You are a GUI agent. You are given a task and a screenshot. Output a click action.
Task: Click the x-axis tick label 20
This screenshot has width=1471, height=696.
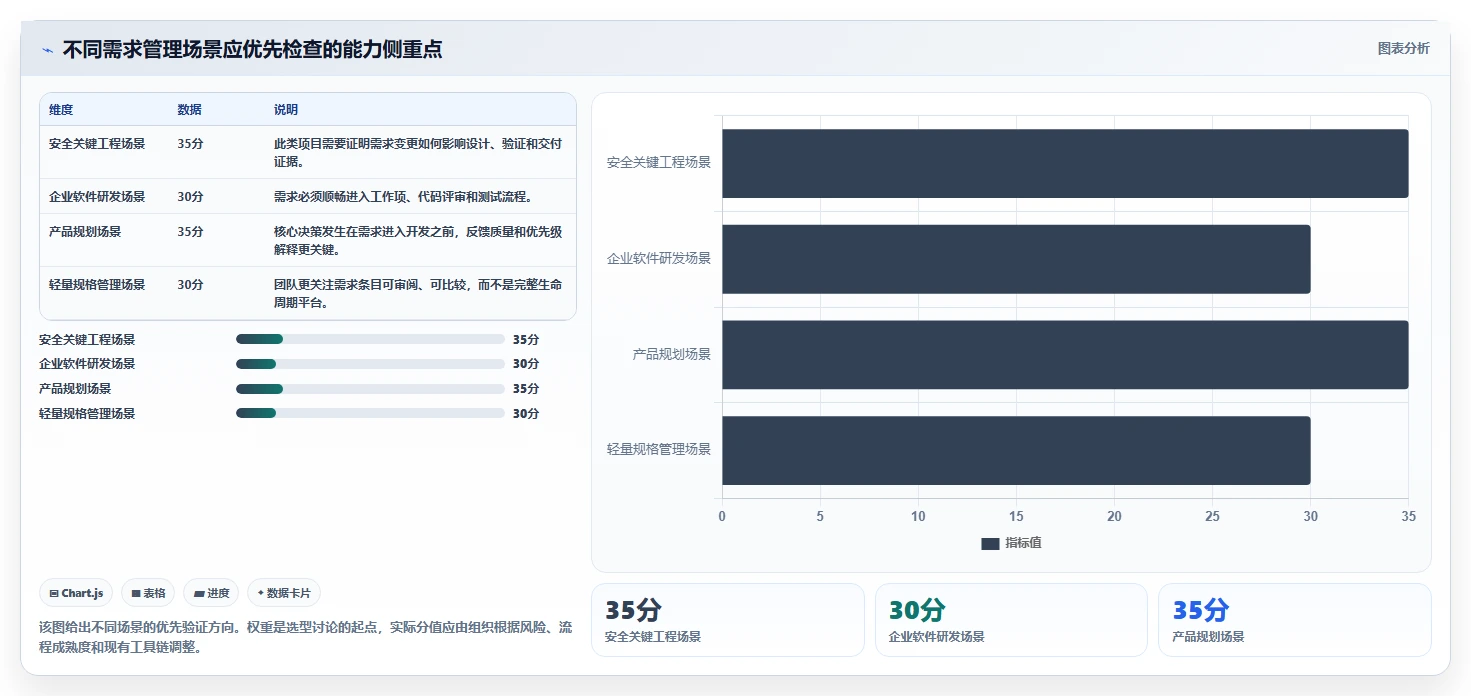coord(1114,516)
